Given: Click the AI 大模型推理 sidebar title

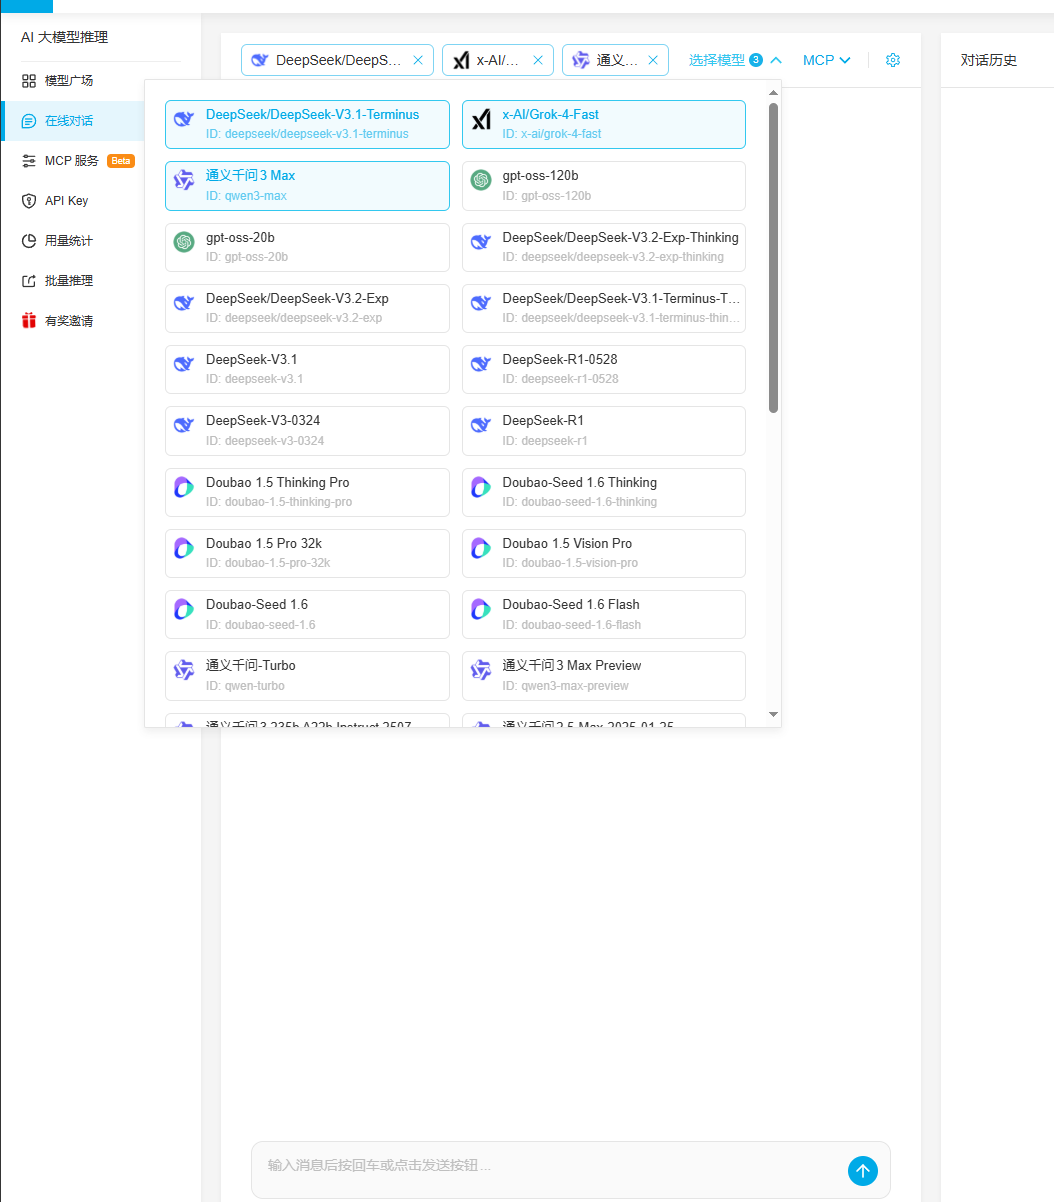Looking at the screenshot, I should click(x=65, y=37).
